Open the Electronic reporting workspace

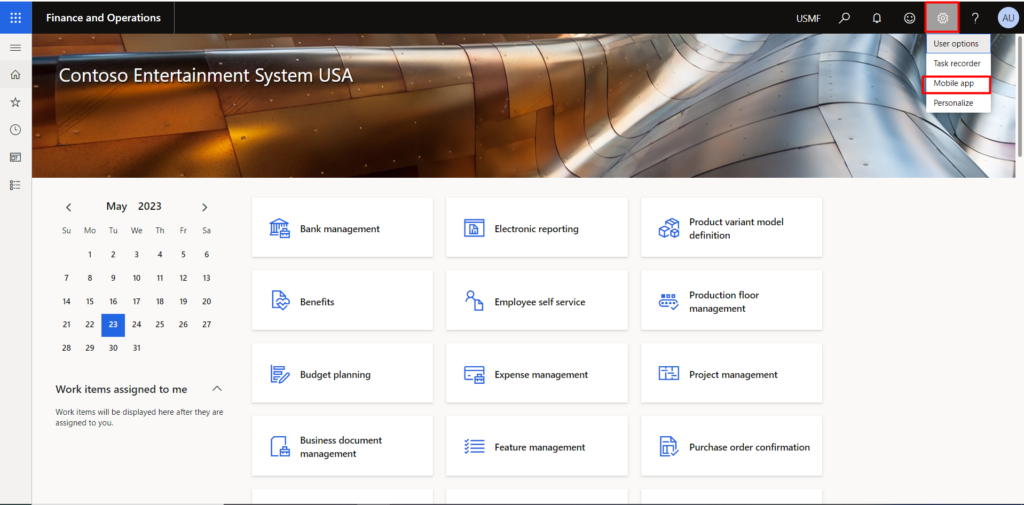[x=537, y=227]
